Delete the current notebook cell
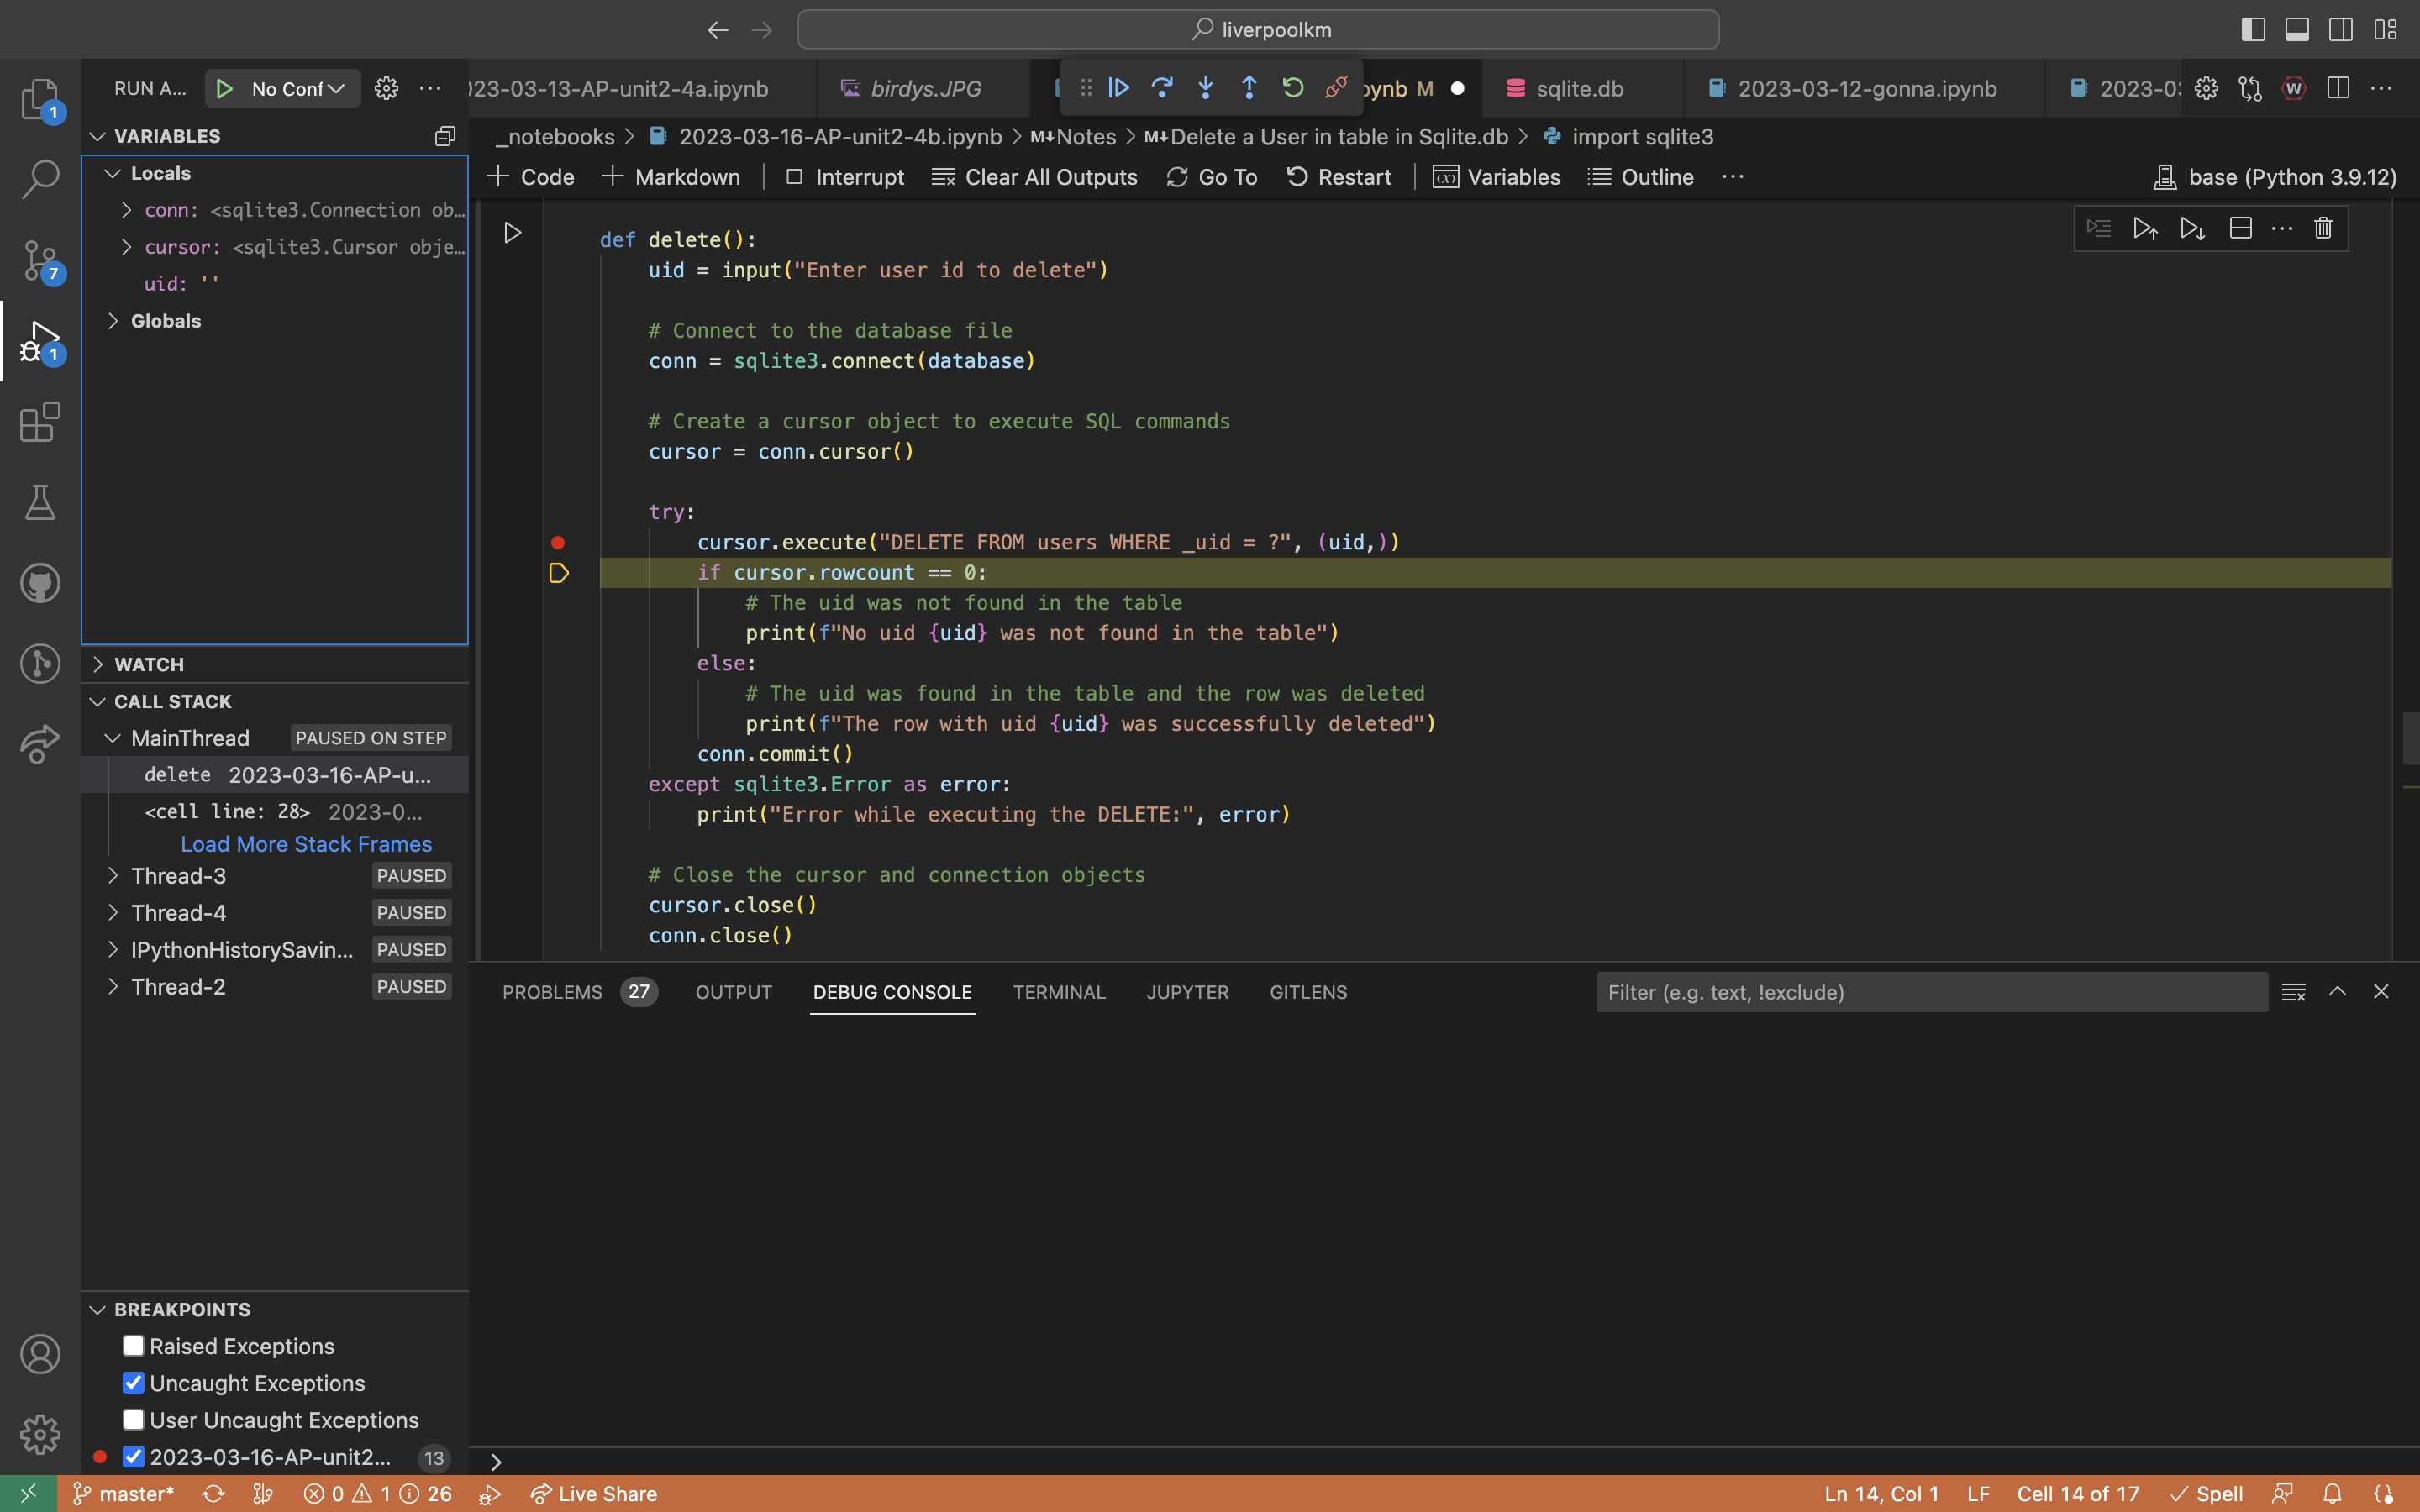The image size is (2420, 1512). coord(2322,228)
